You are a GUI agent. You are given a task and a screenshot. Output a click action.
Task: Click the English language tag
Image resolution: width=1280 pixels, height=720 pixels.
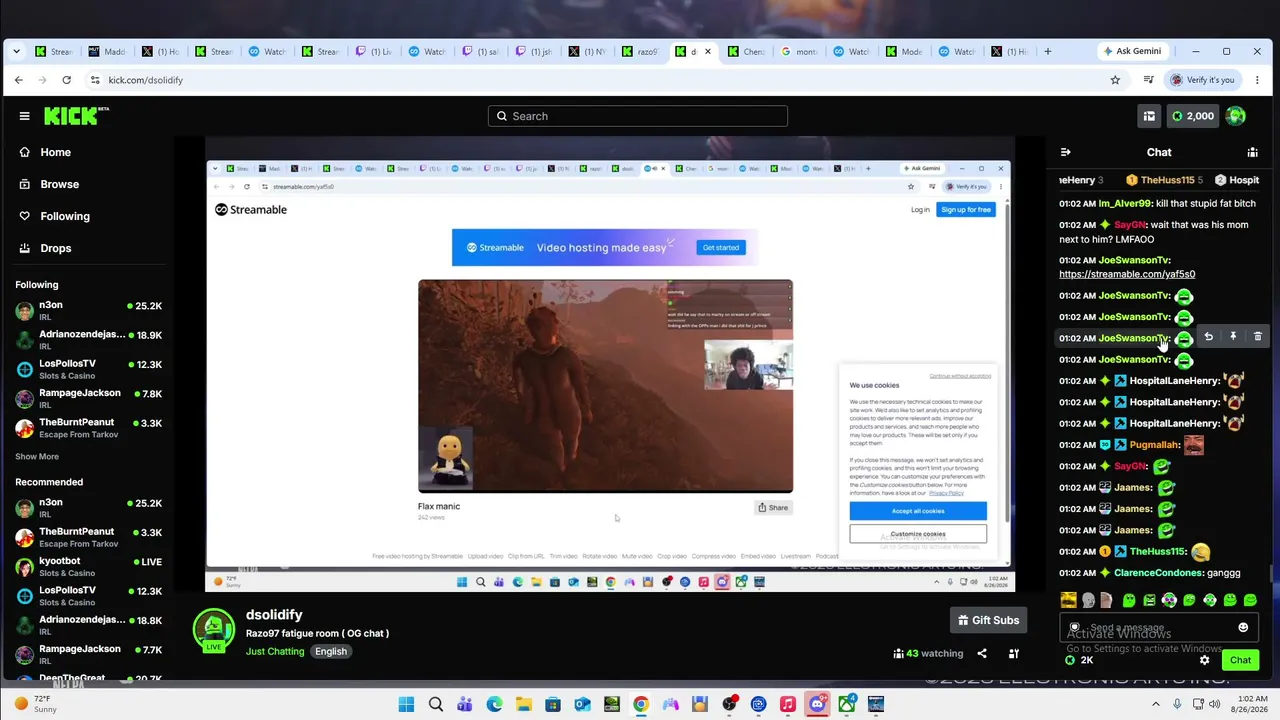(x=331, y=652)
